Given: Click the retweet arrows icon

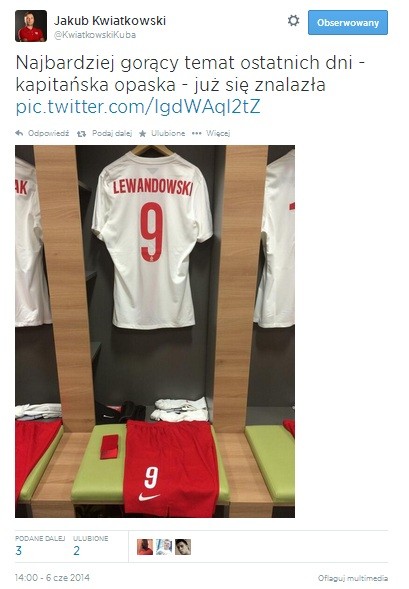Looking at the screenshot, I should (81, 134).
